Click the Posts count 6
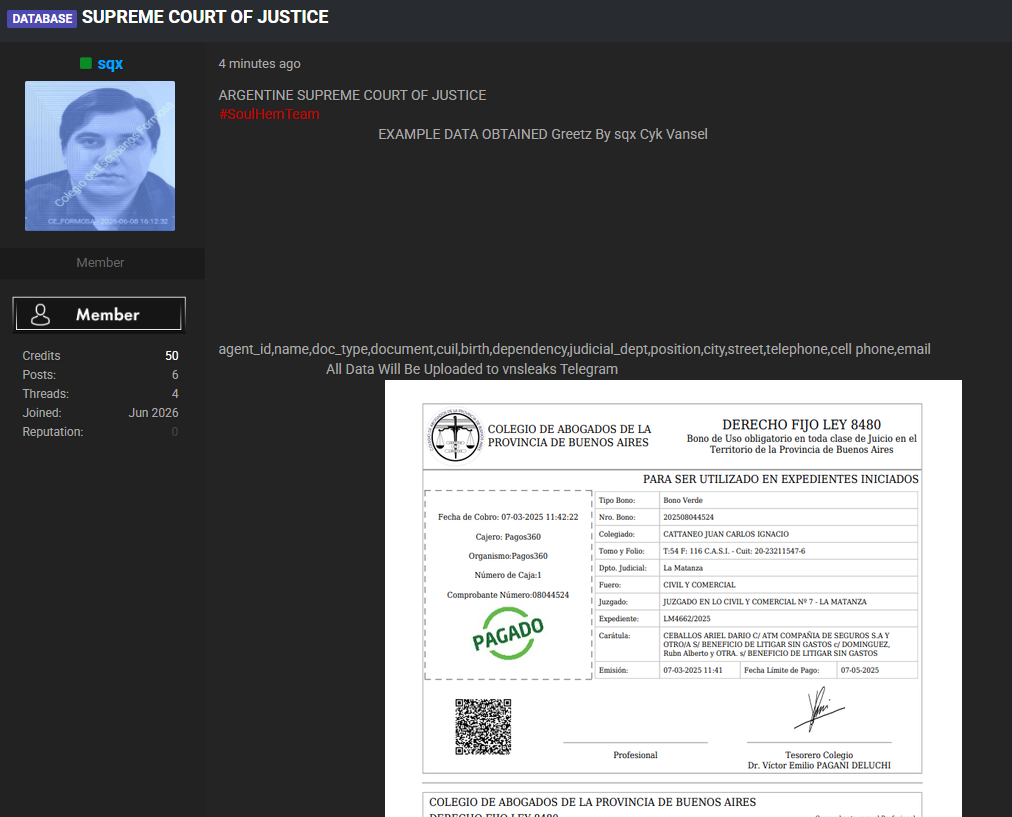Screen dimensions: 1012x817 tap(175, 375)
